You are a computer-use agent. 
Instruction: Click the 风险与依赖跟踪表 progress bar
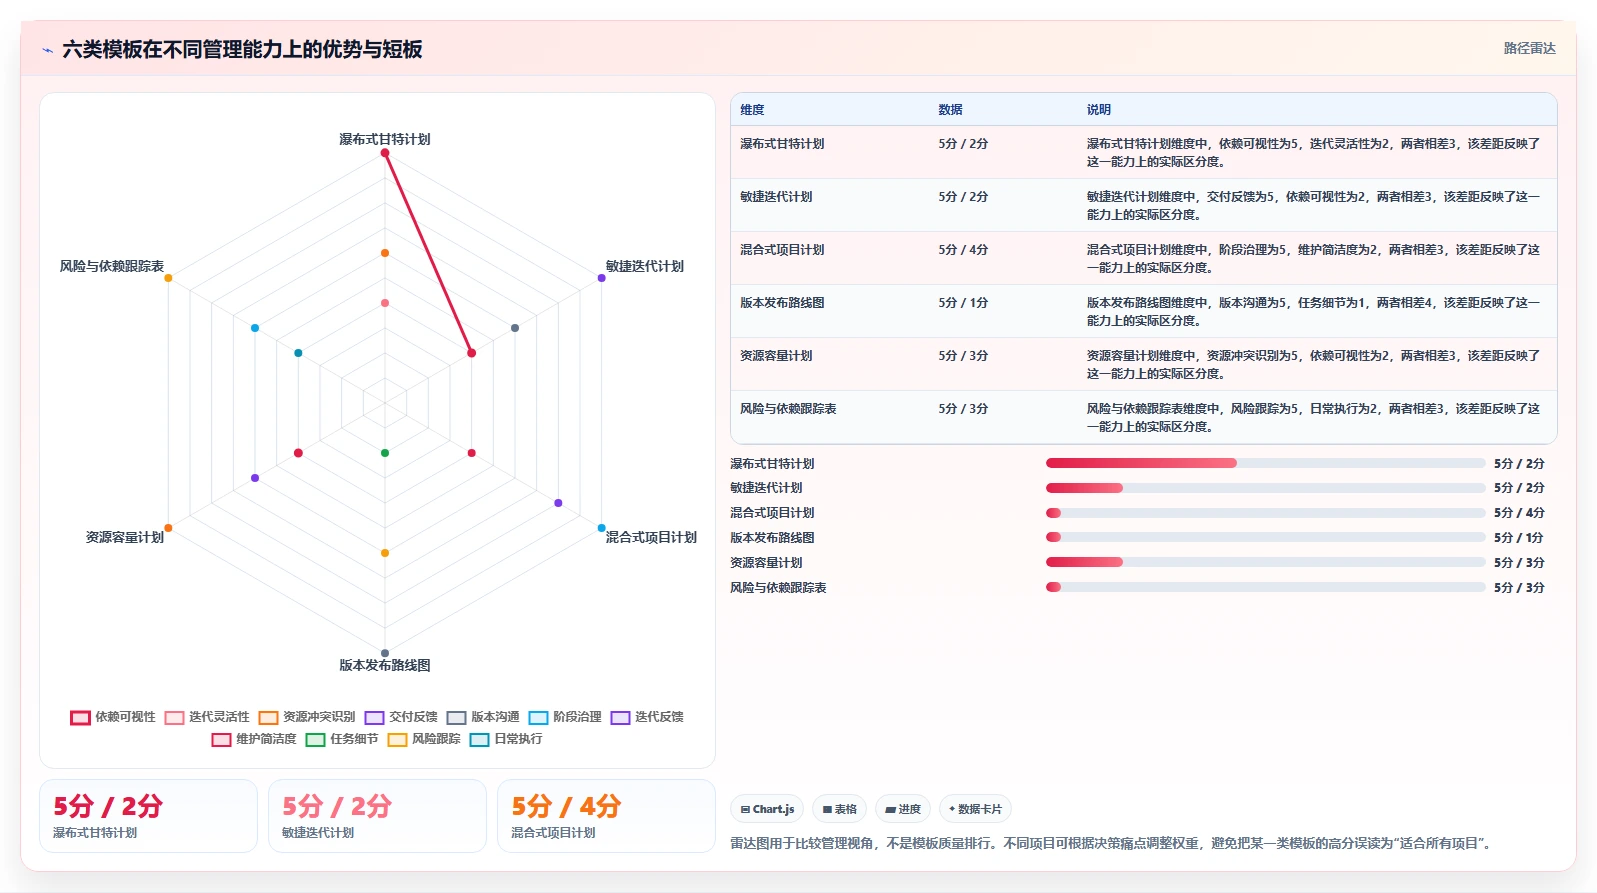click(1265, 587)
